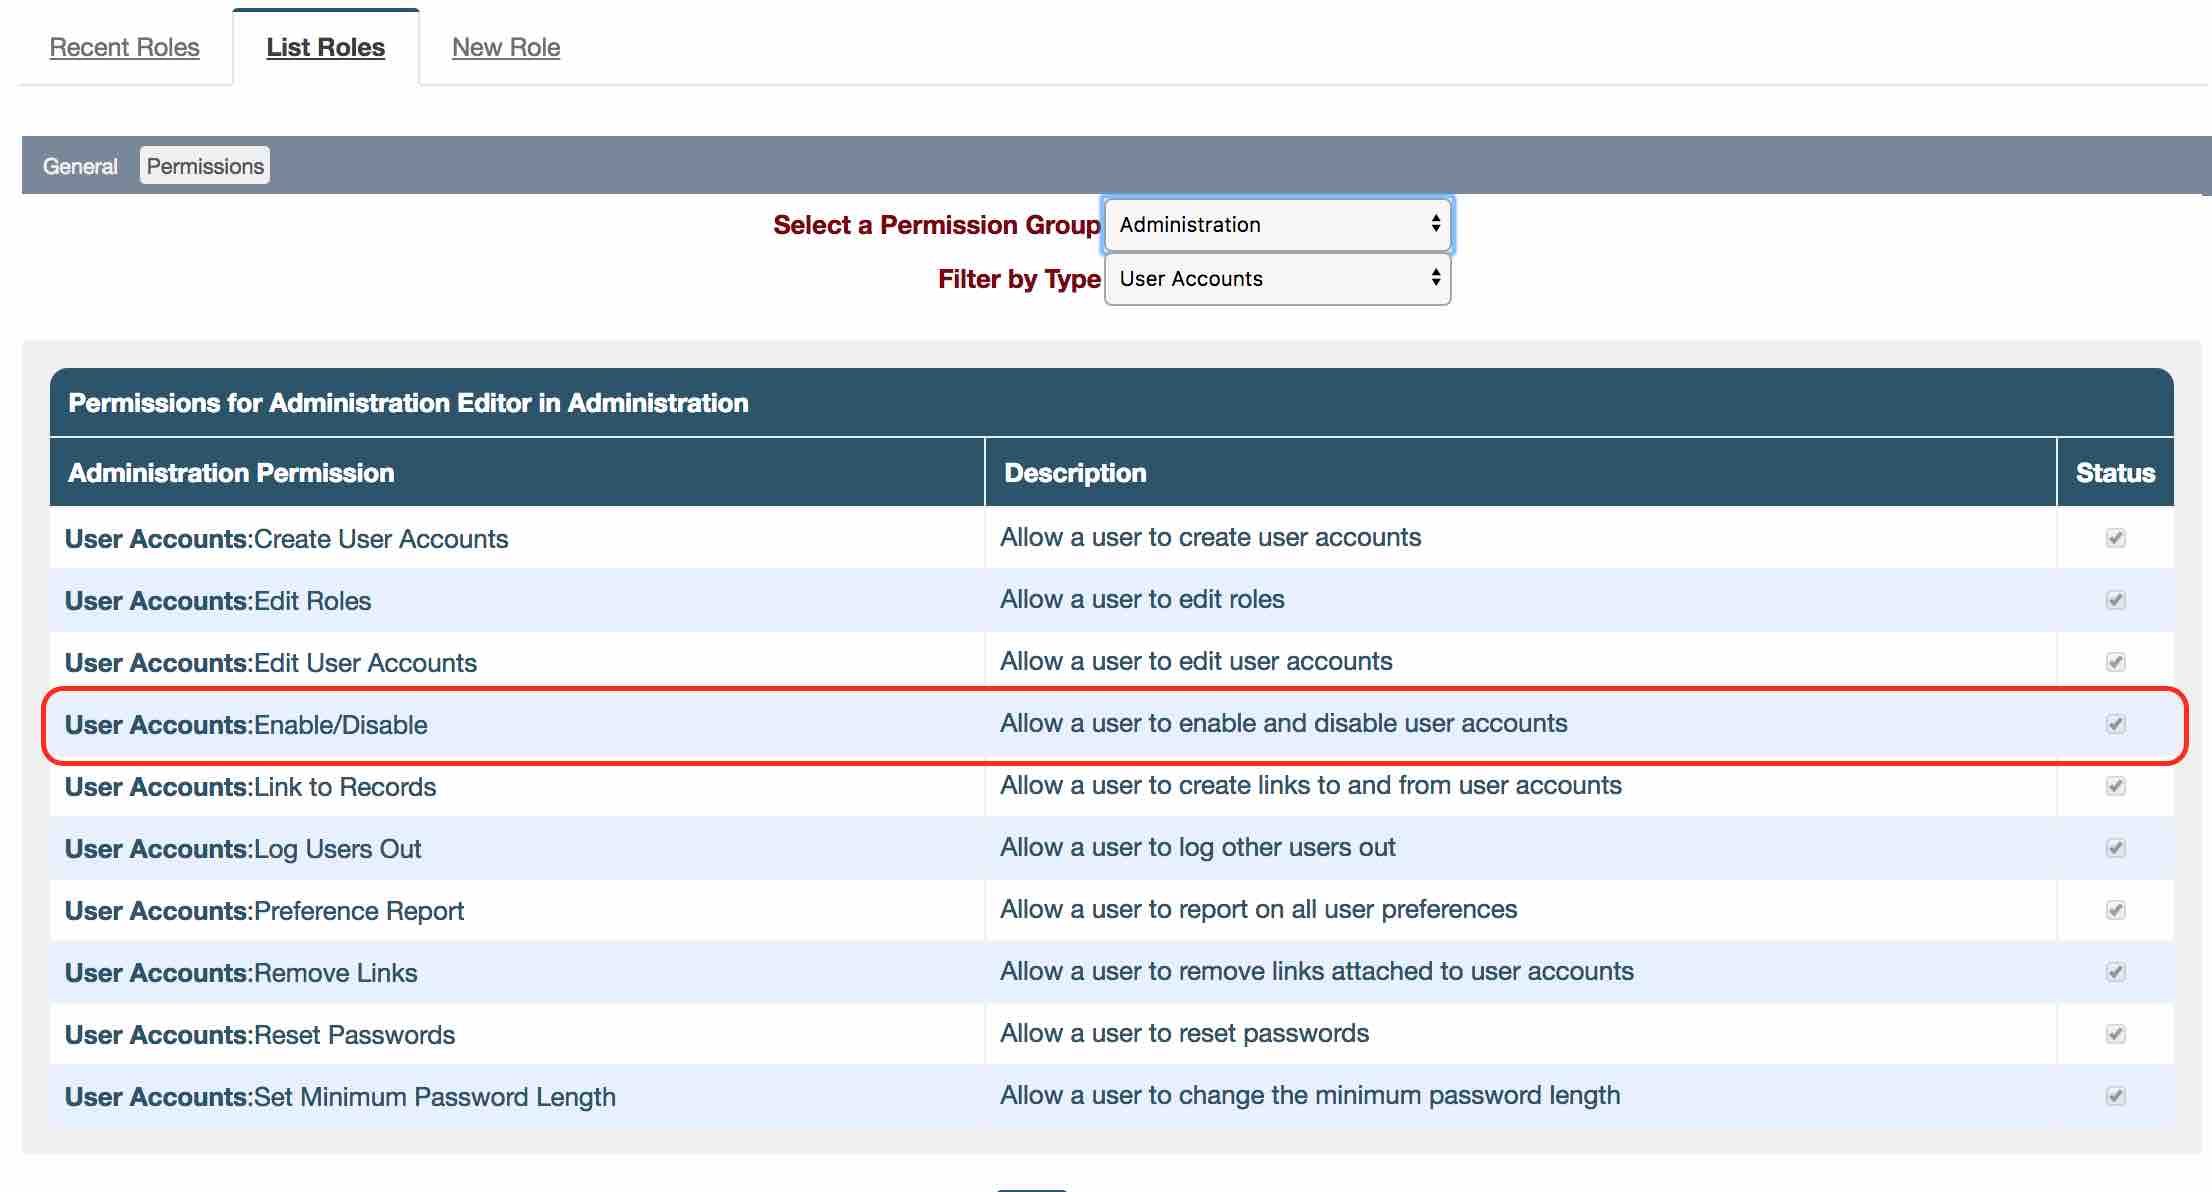Select the Permissions sub-tab
2212x1192 pixels.
pyautogui.click(x=205, y=166)
